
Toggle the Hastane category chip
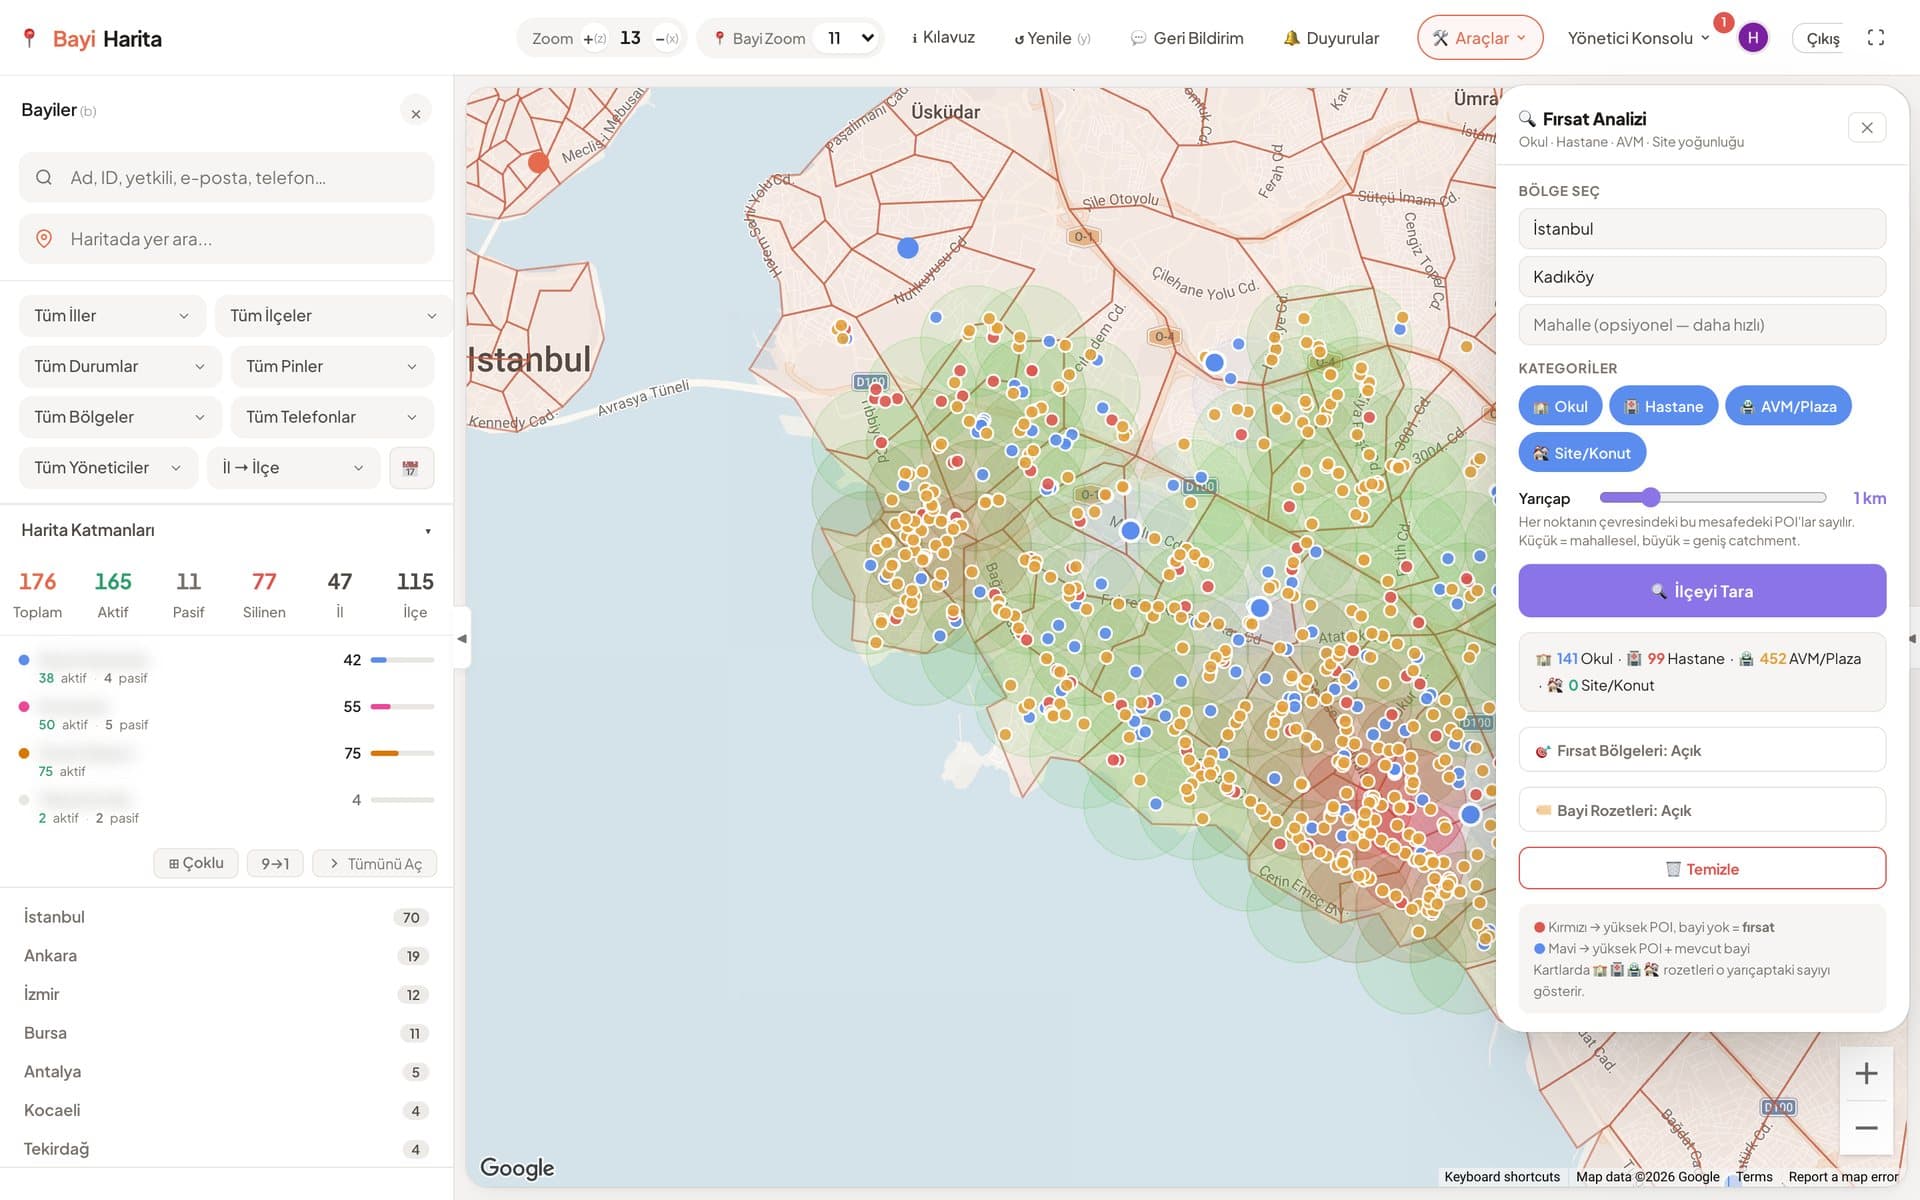tap(1663, 406)
